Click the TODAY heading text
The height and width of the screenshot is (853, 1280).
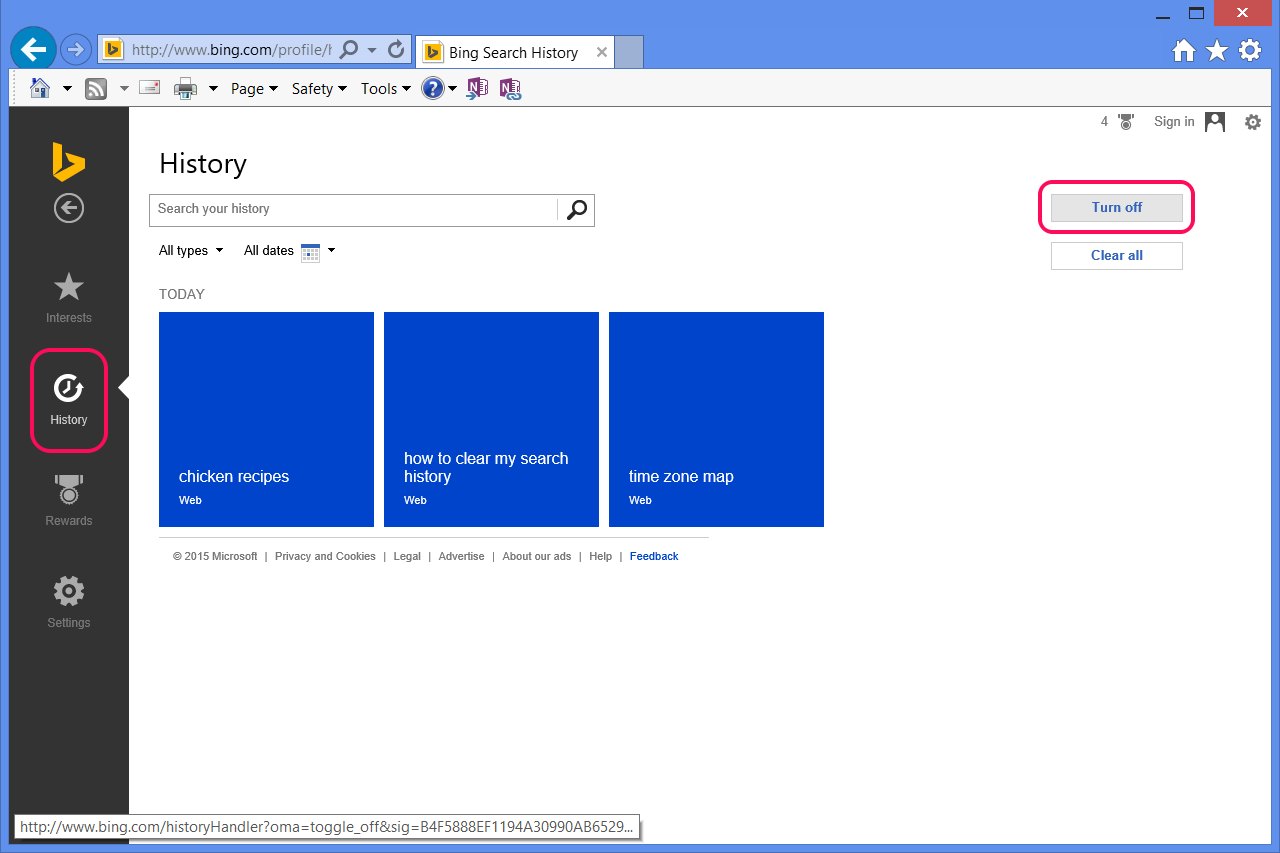pyautogui.click(x=182, y=295)
